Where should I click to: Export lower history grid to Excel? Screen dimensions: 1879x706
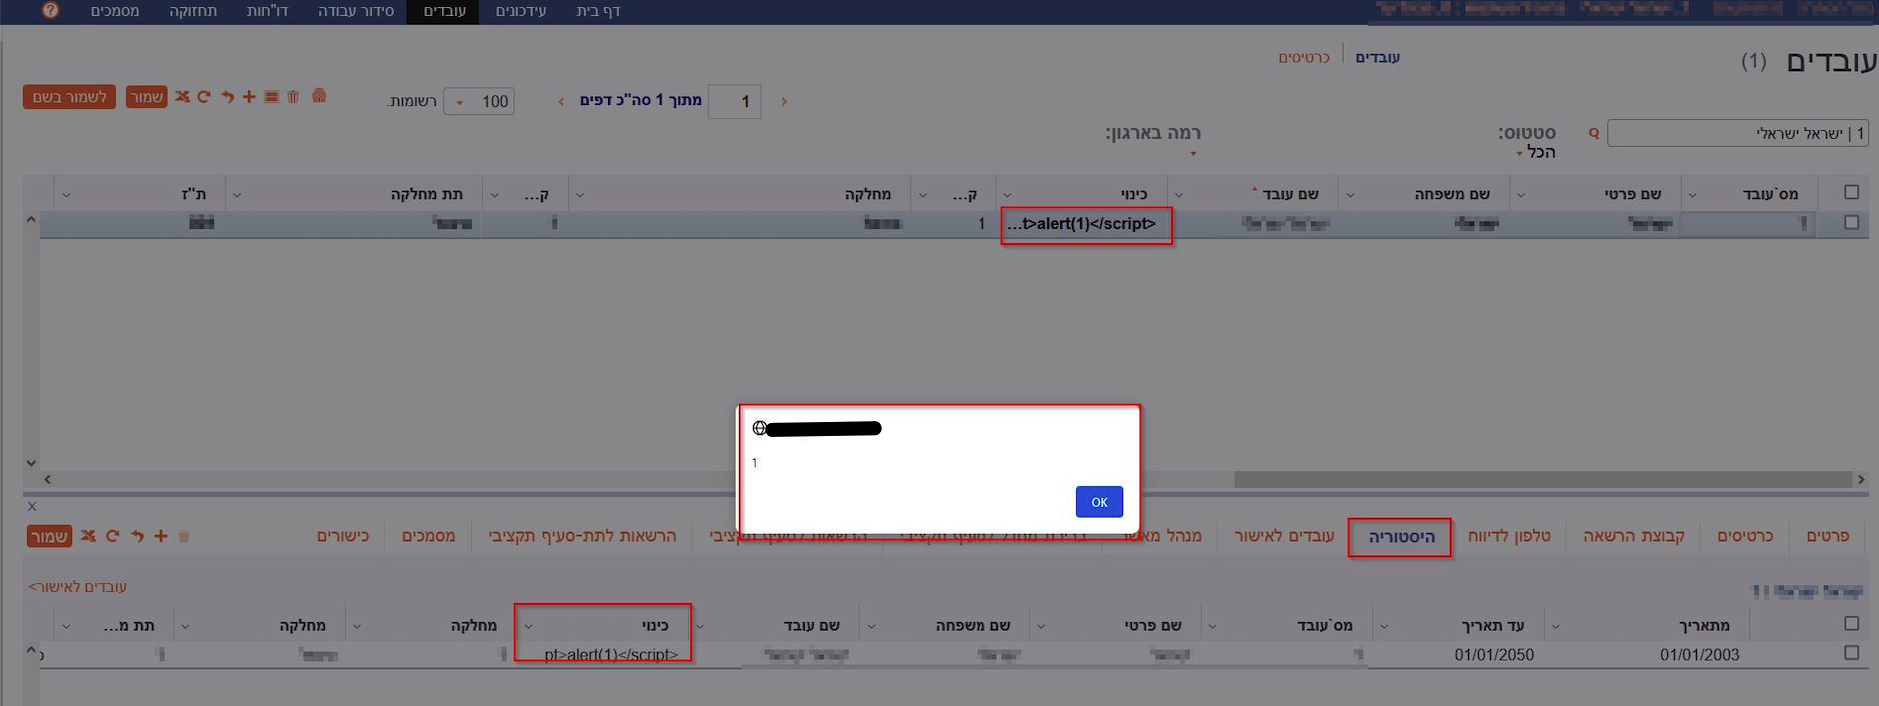88,536
